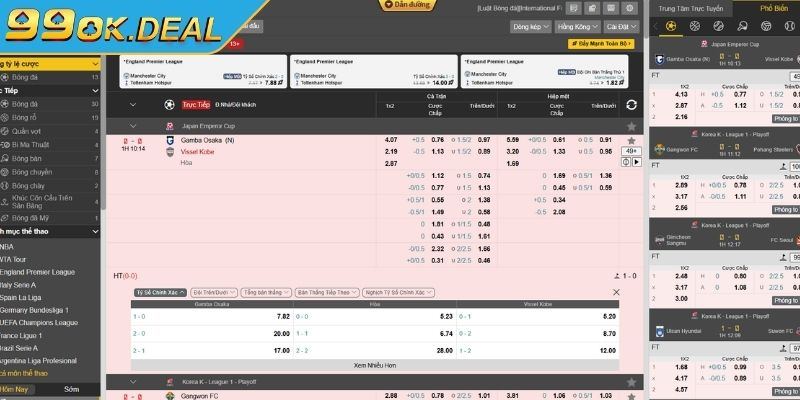Click the soccer ball icon beside Trực Tiếp
This screenshot has width=800, height=400.
click(x=168, y=104)
